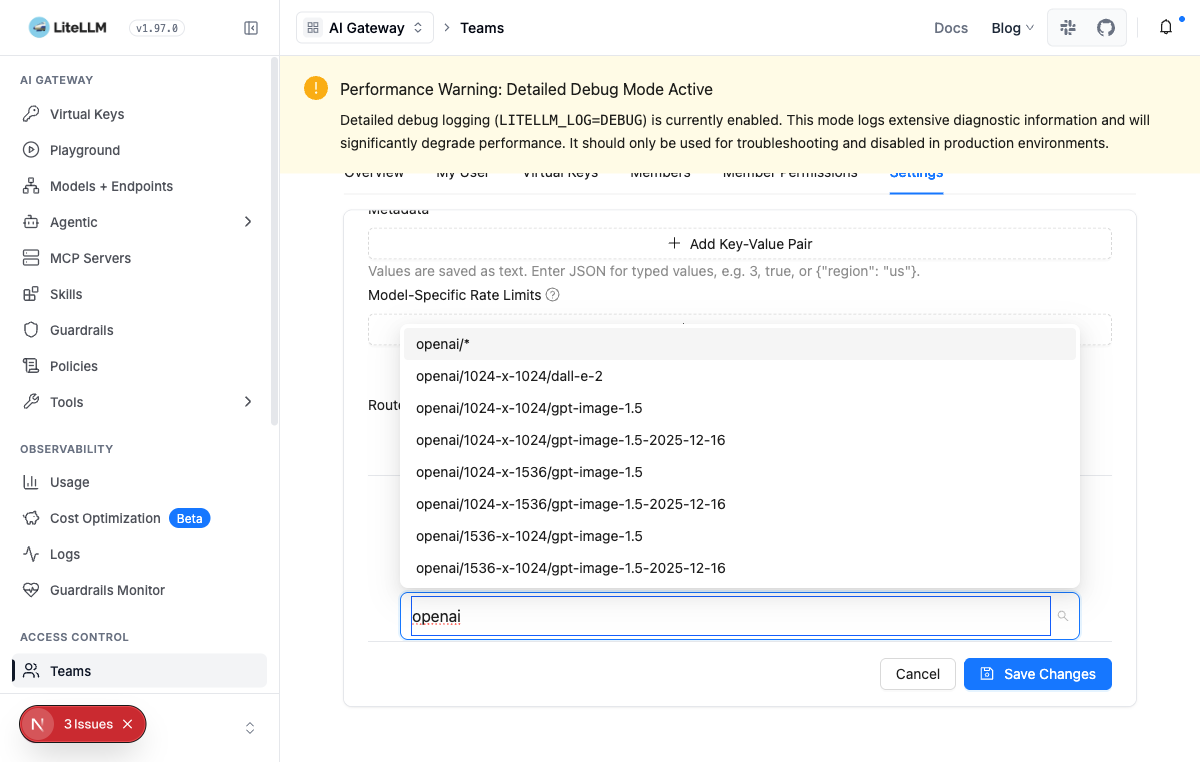The height and width of the screenshot is (762, 1200).
Task: Select openai/1536-x-1024/gpt-image-1.5 option
Action: 740,536
